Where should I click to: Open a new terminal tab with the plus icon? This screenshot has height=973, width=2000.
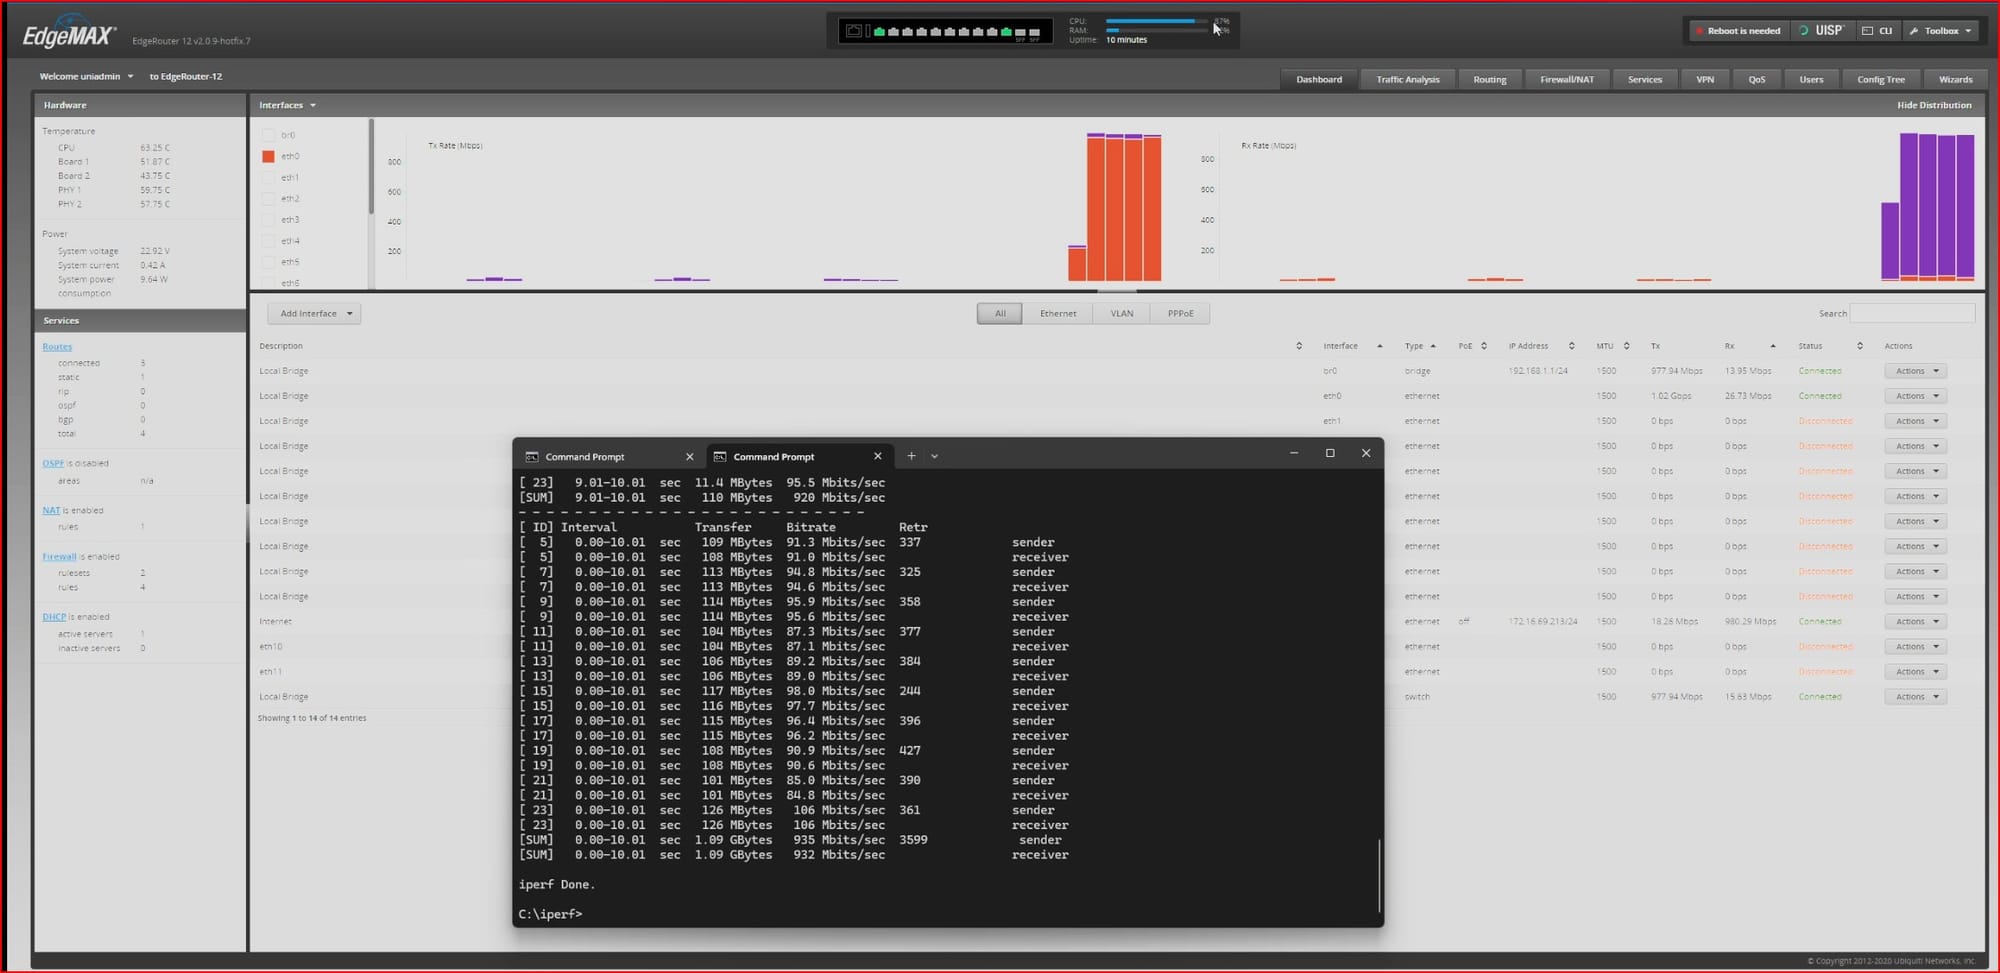point(911,456)
